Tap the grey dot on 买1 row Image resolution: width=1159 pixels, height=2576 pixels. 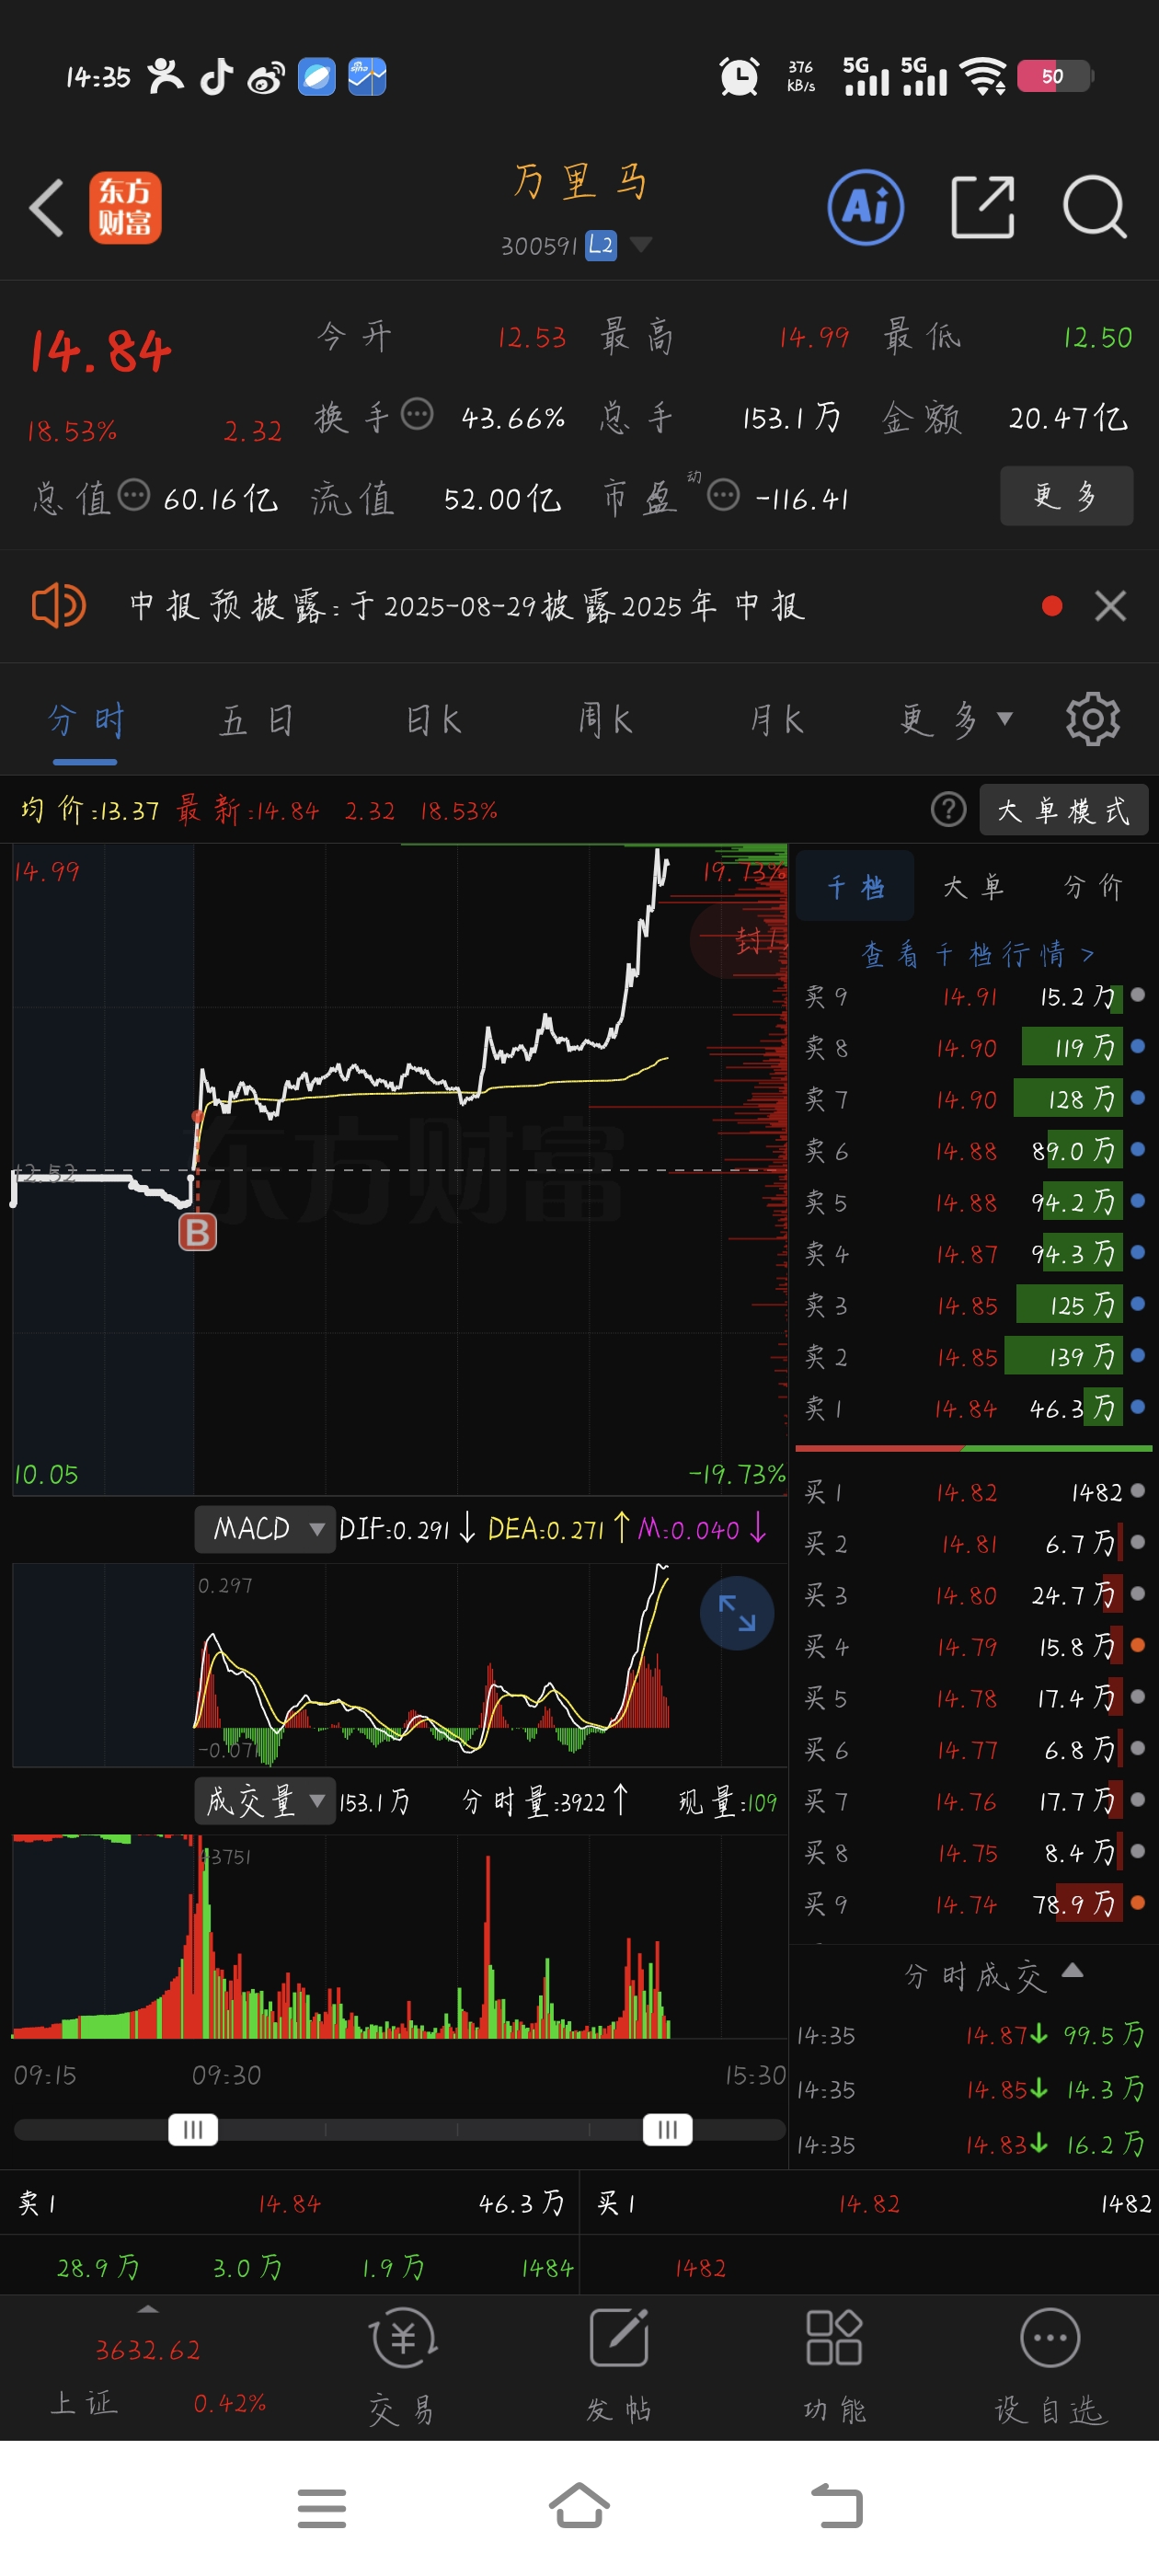1138,1491
